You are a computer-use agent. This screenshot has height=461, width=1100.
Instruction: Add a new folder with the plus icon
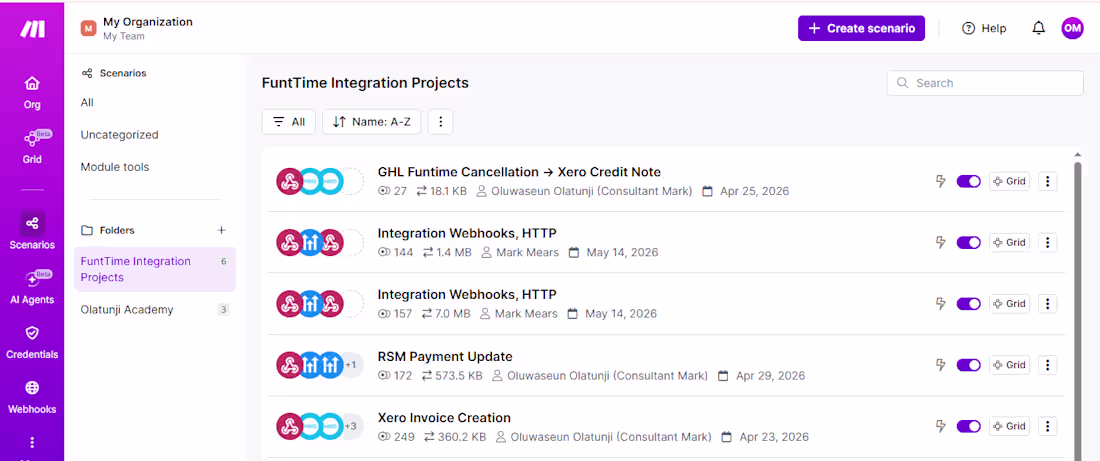[x=222, y=230]
